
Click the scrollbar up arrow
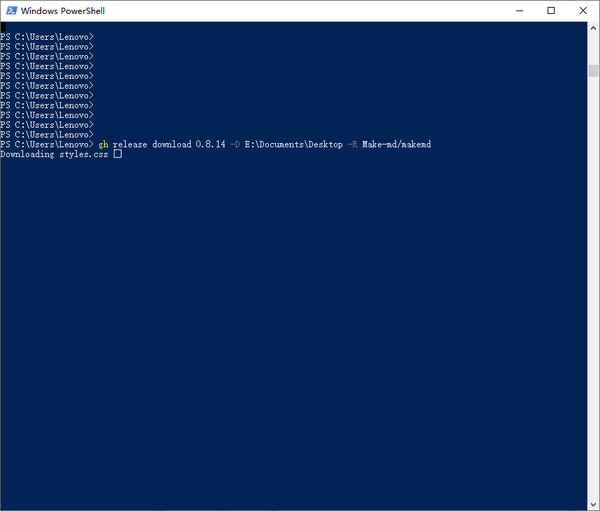click(594, 27)
